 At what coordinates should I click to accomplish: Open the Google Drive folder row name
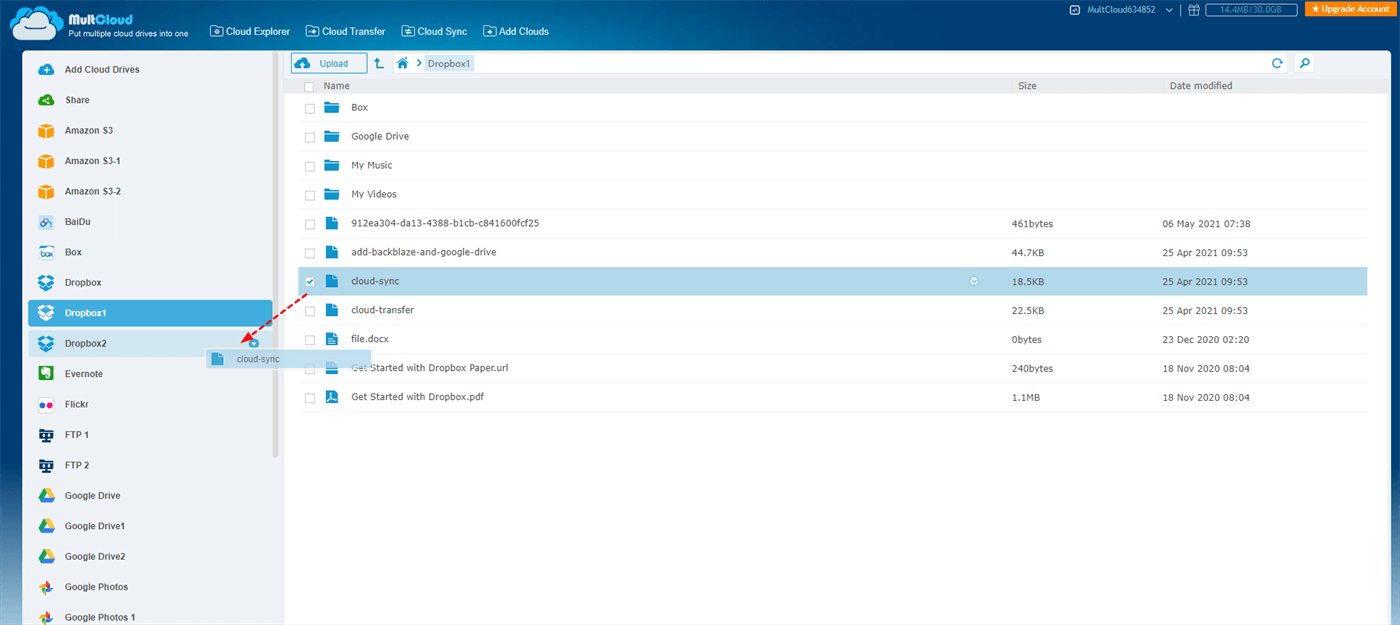point(380,136)
